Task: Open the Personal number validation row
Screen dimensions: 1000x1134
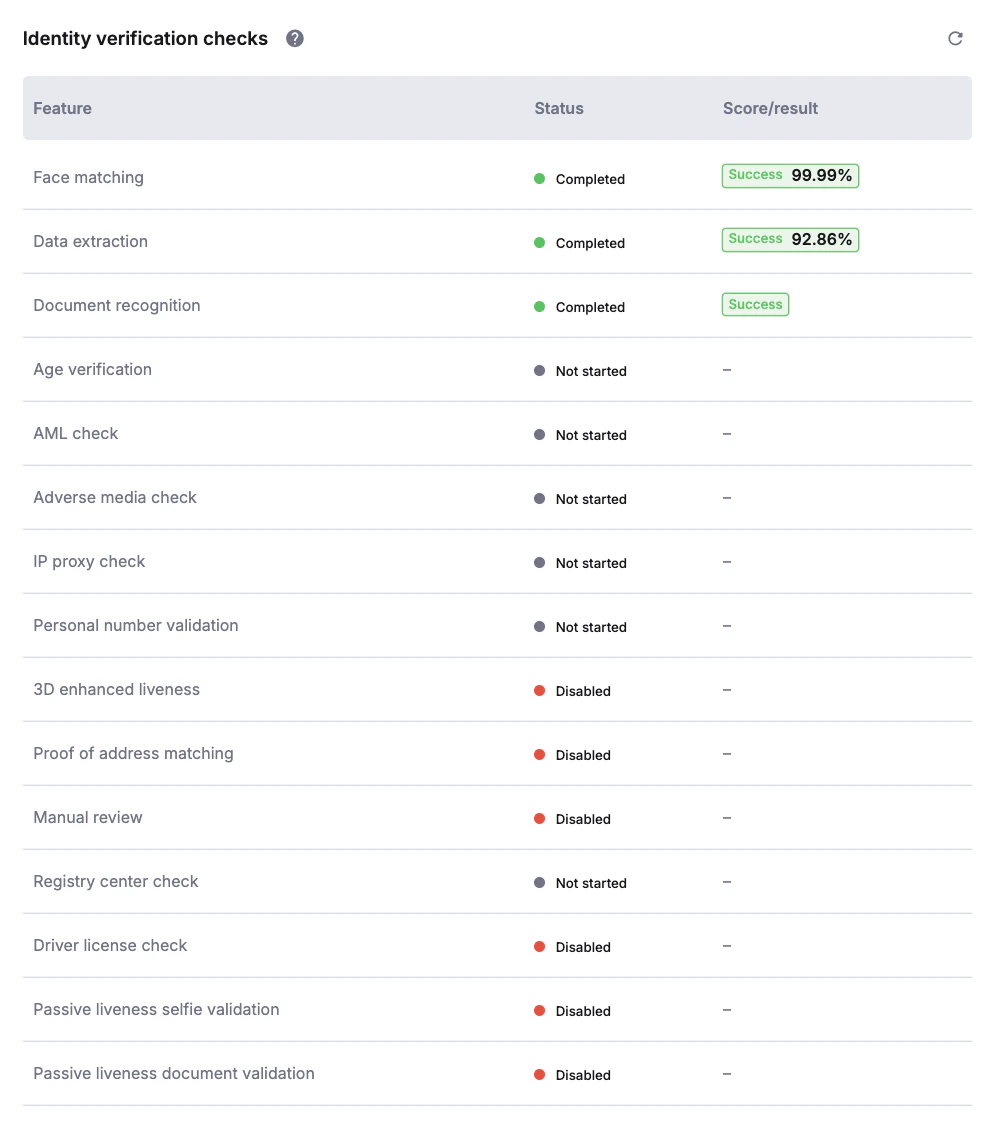Action: 136,626
